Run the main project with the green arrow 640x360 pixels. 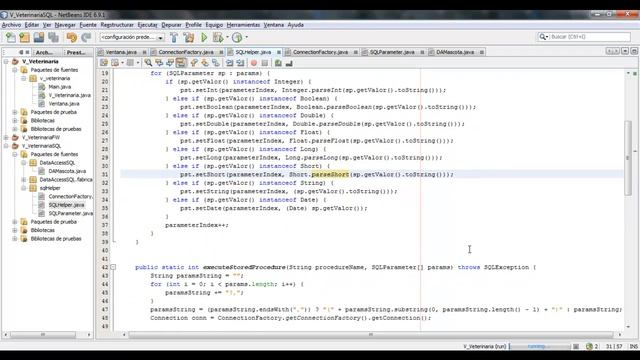(x=204, y=38)
